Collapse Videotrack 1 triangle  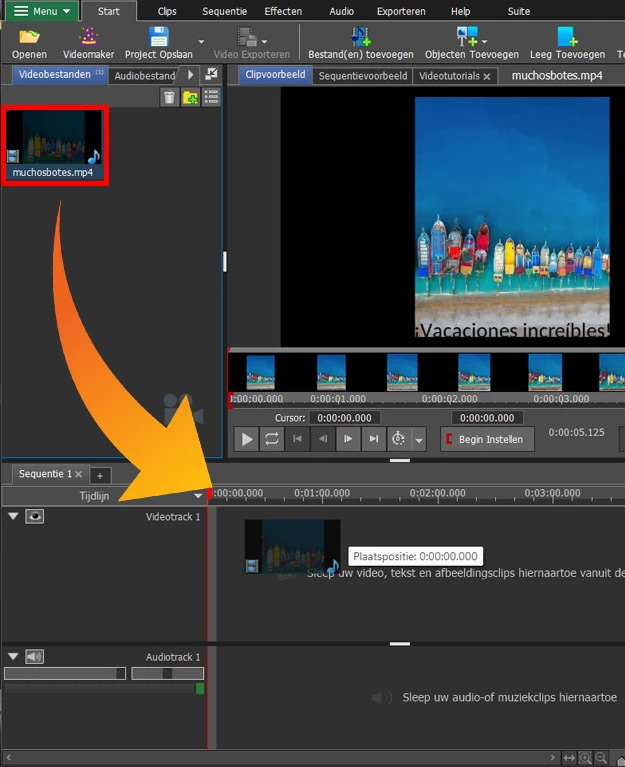(x=13, y=516)
